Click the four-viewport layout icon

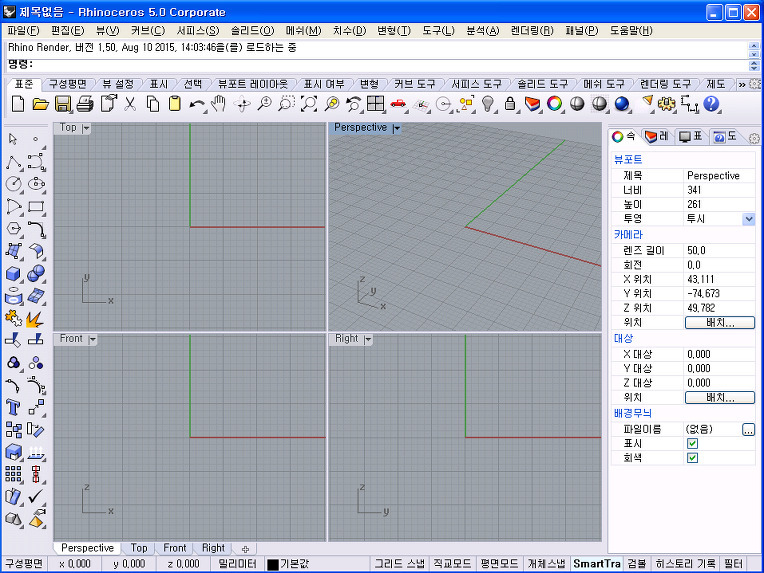(375, 104)
